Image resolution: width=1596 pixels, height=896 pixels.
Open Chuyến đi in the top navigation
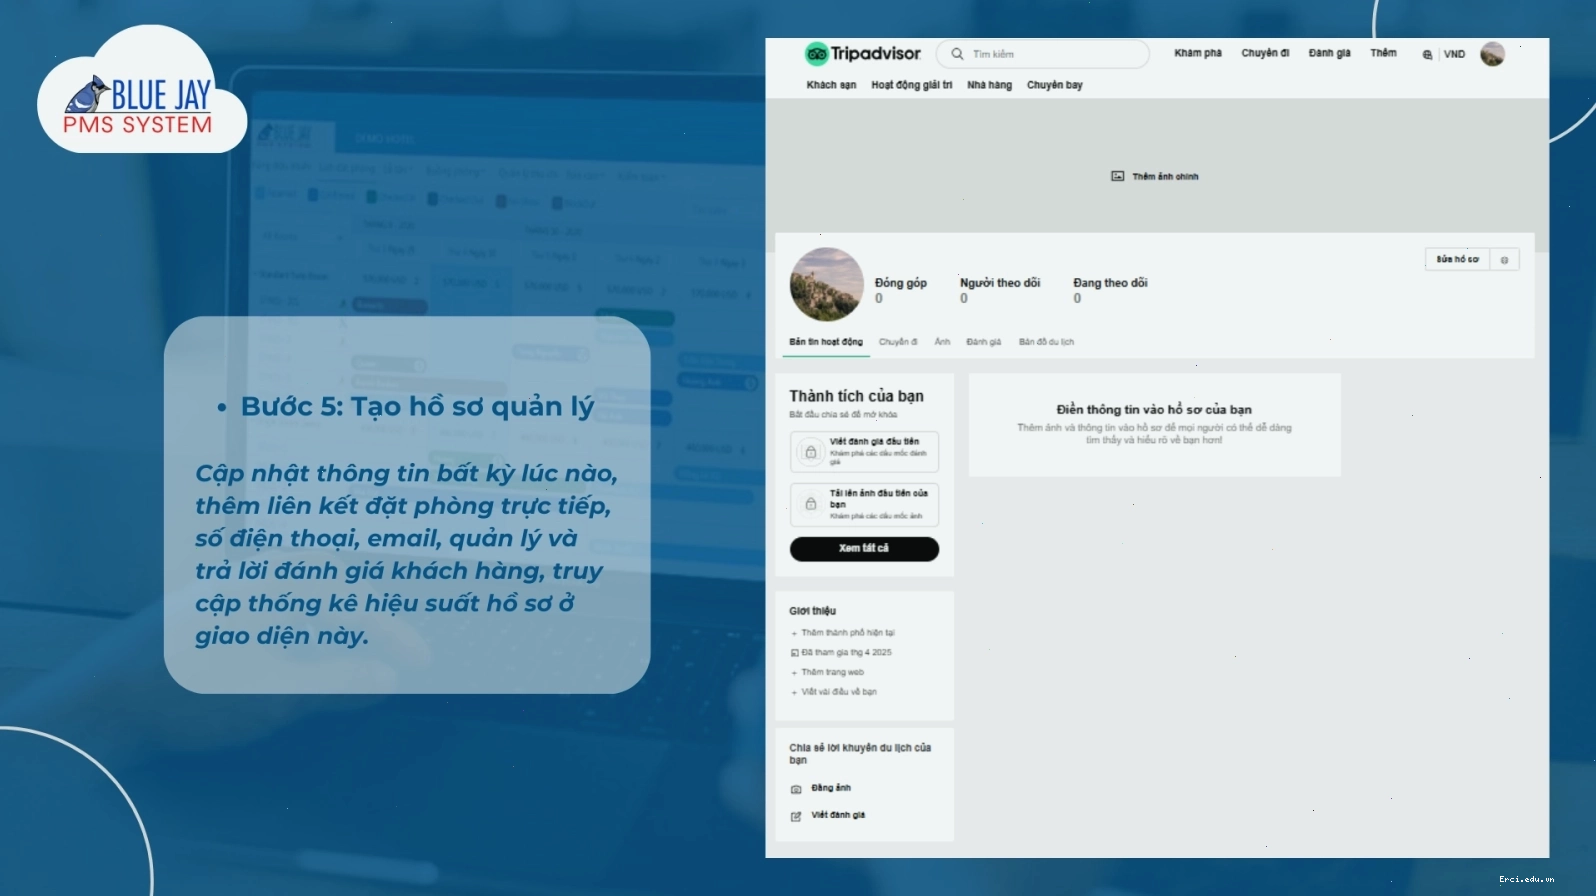(1265, 53)
